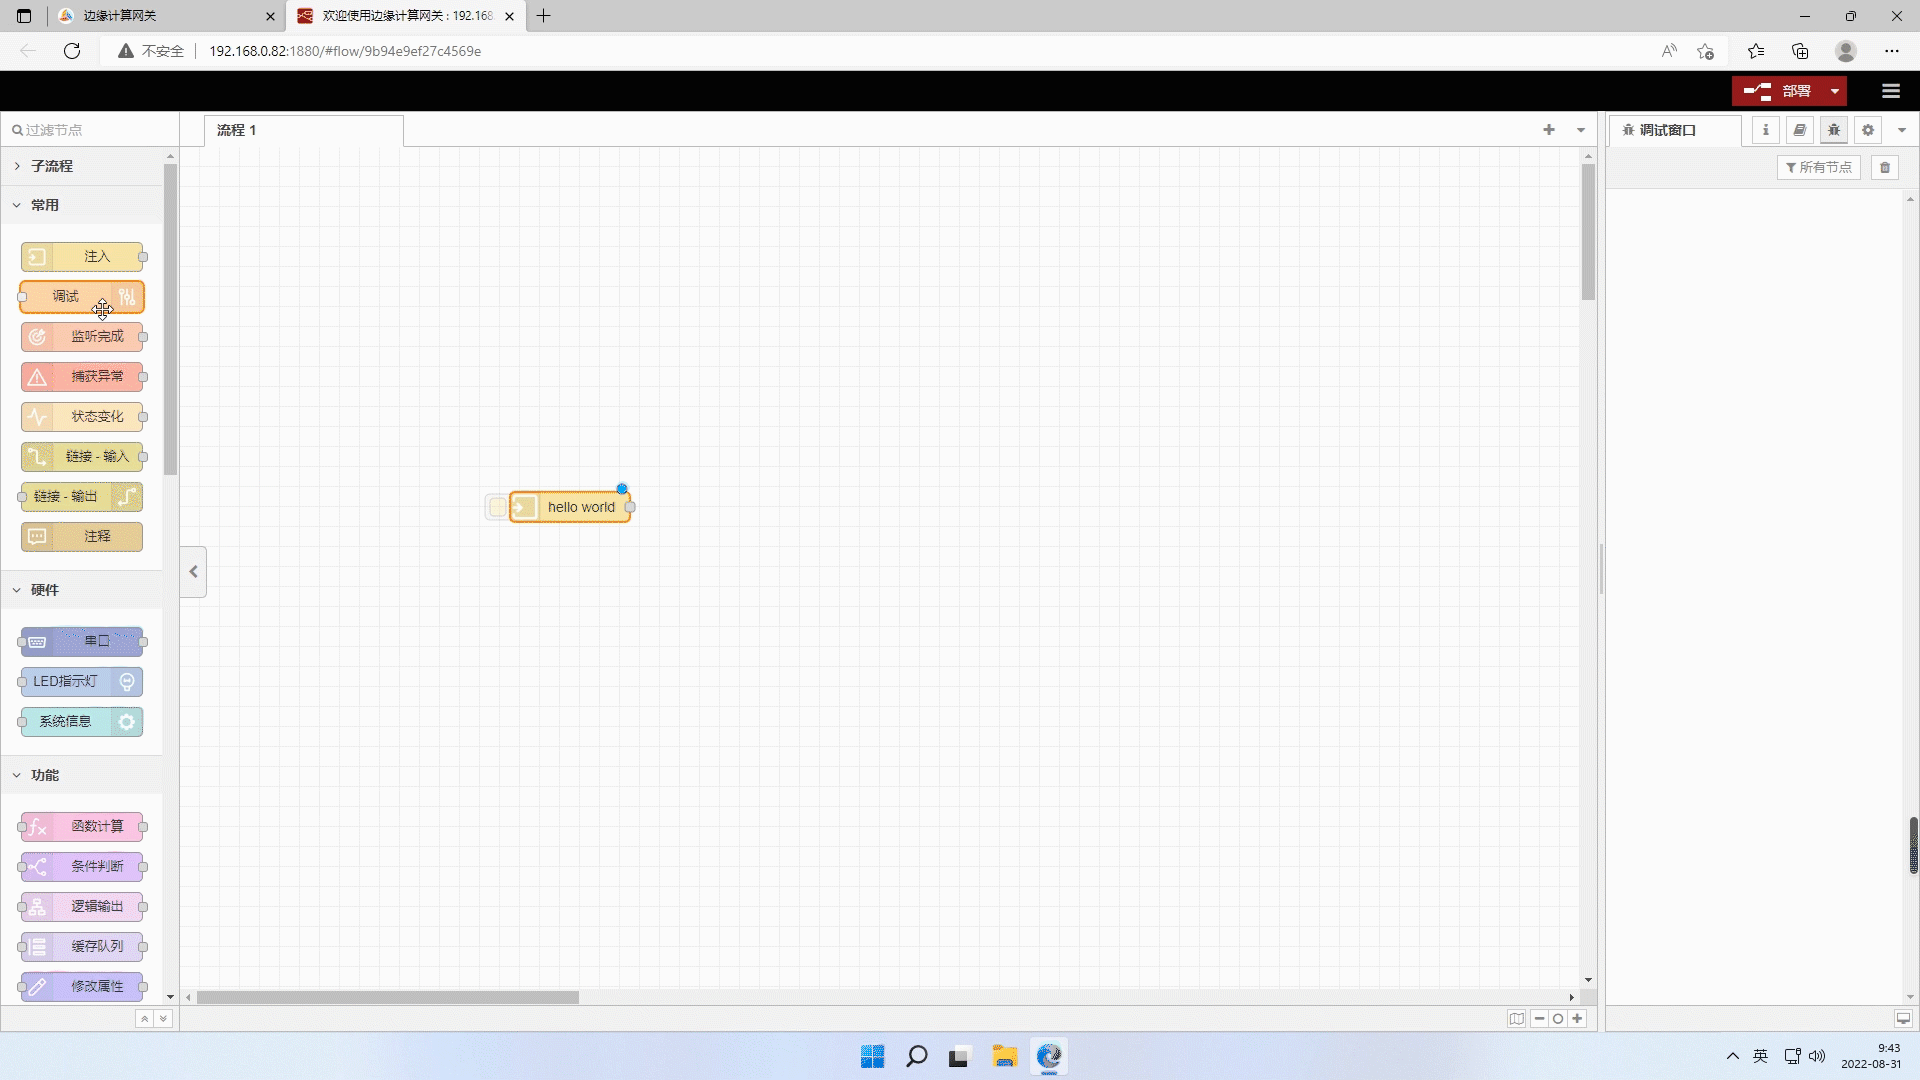Clear debug messages with trash icon

[x=1885, y=167]
